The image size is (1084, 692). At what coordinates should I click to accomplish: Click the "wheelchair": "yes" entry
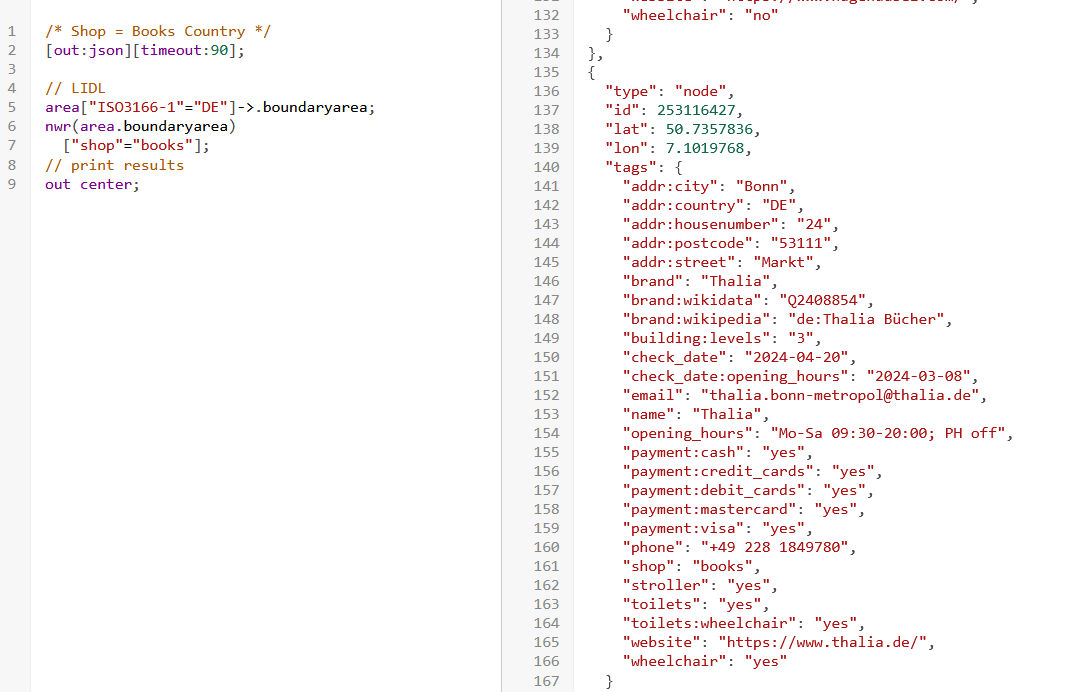pyautogui.click(x=704, y=662)
